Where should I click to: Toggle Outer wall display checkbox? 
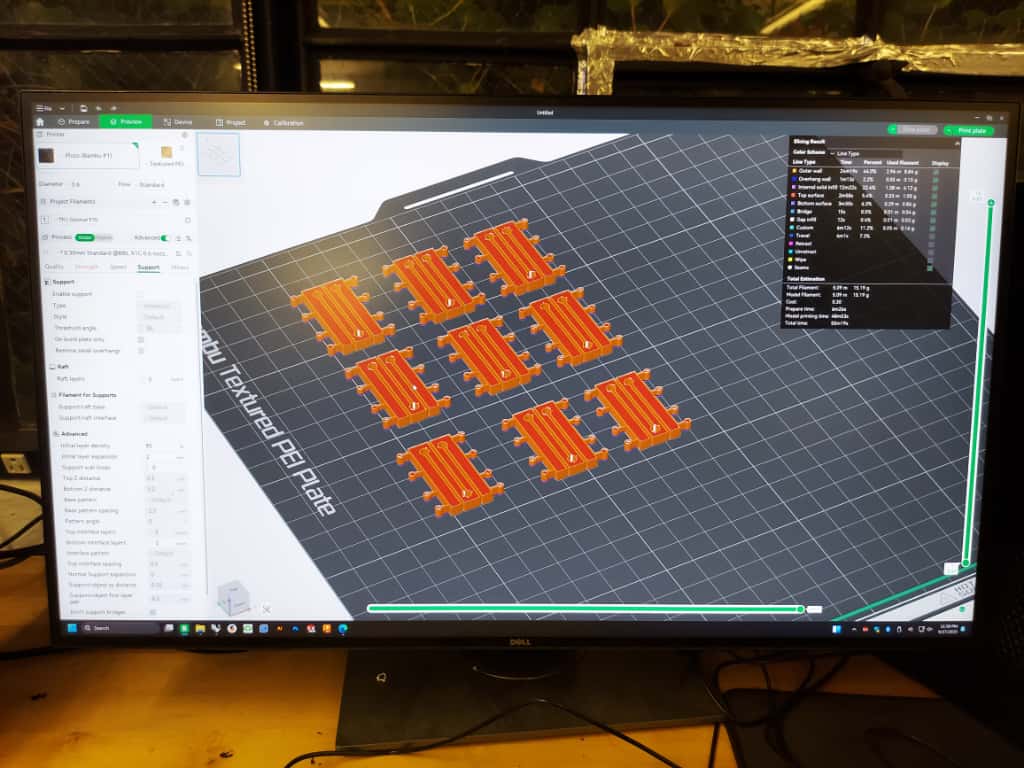click(x=936, y=171)
